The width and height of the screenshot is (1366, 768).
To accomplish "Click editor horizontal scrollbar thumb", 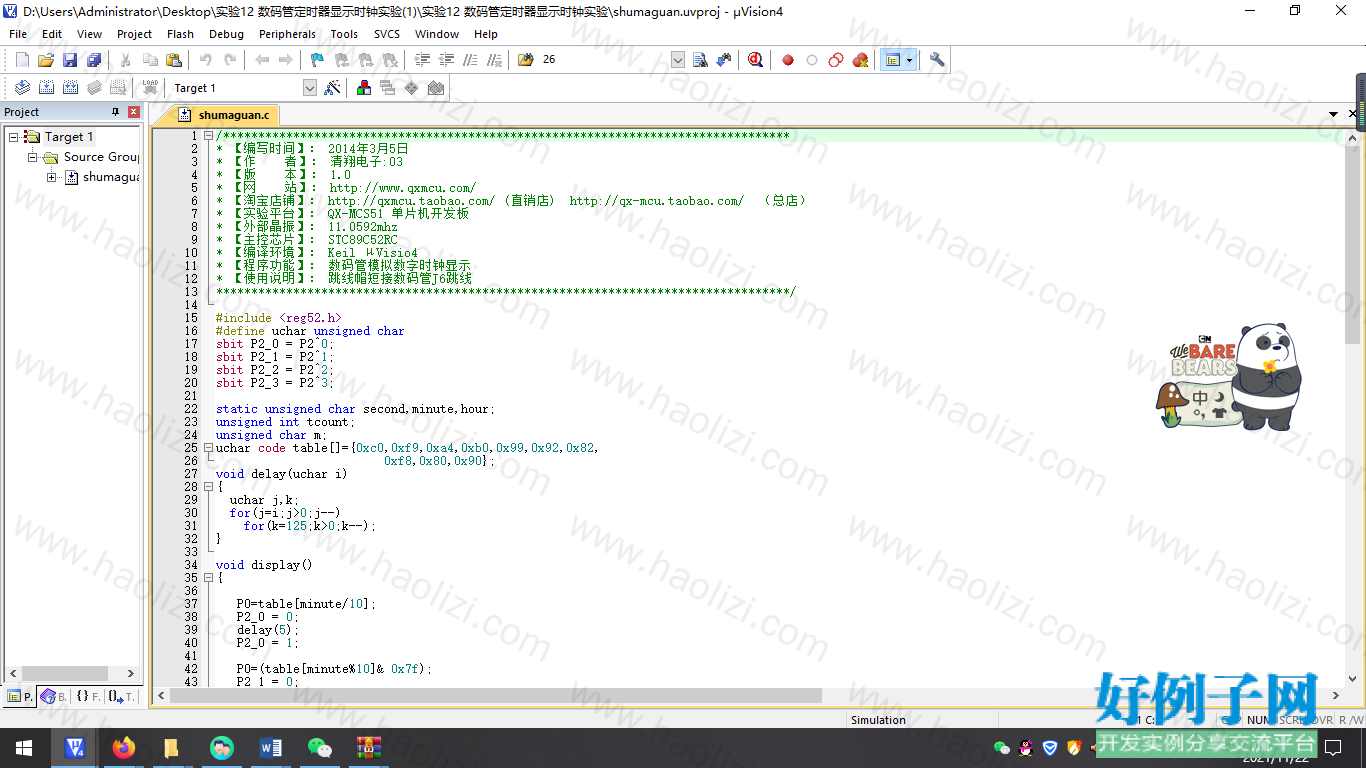I will pos(496,695).
